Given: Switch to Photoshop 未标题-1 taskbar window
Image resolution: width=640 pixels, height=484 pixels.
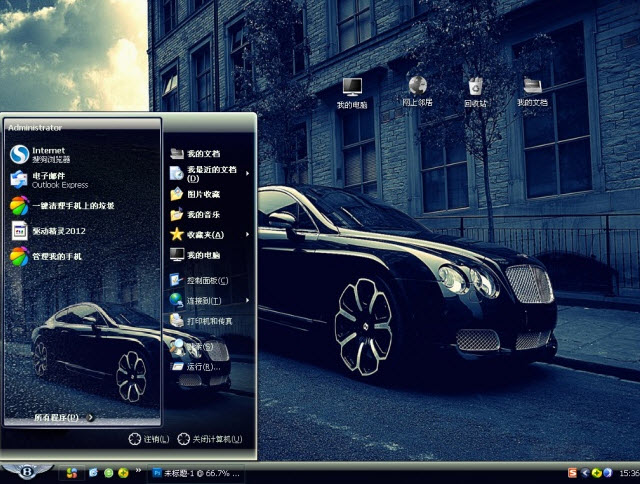Looking at the screenshot, I should click(x=194, y=472).
